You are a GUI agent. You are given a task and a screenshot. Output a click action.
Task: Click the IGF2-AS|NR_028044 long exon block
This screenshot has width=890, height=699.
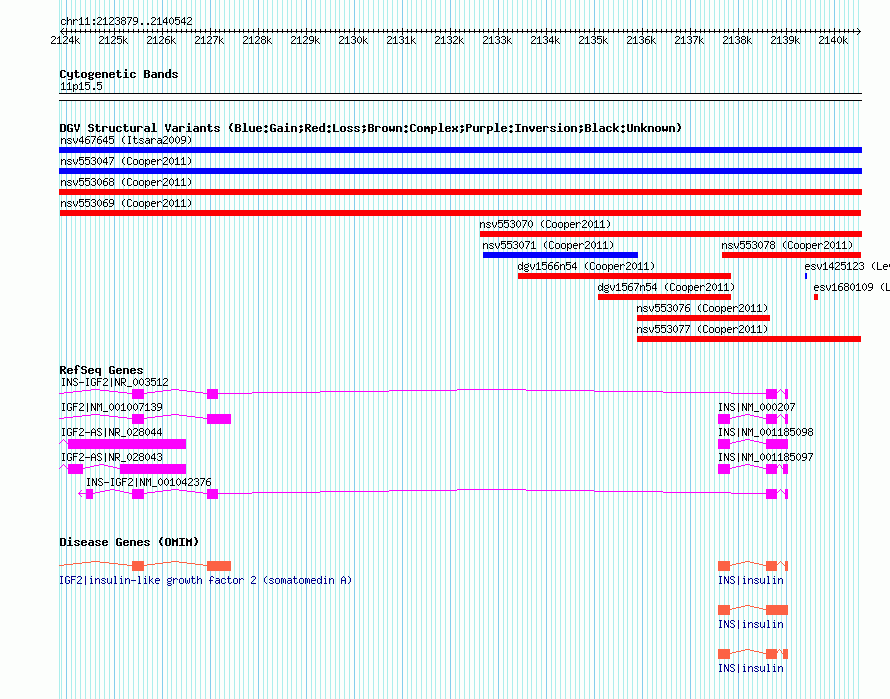point(127,444)
